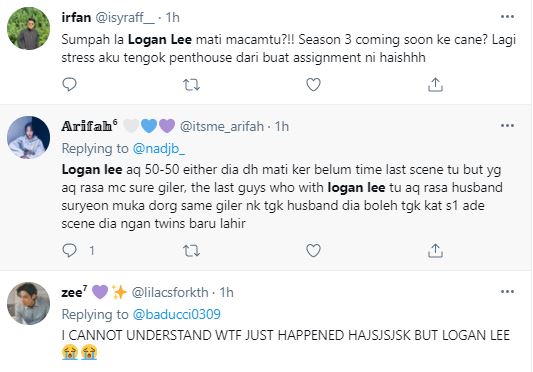Like Arifah's tweet

313,251
